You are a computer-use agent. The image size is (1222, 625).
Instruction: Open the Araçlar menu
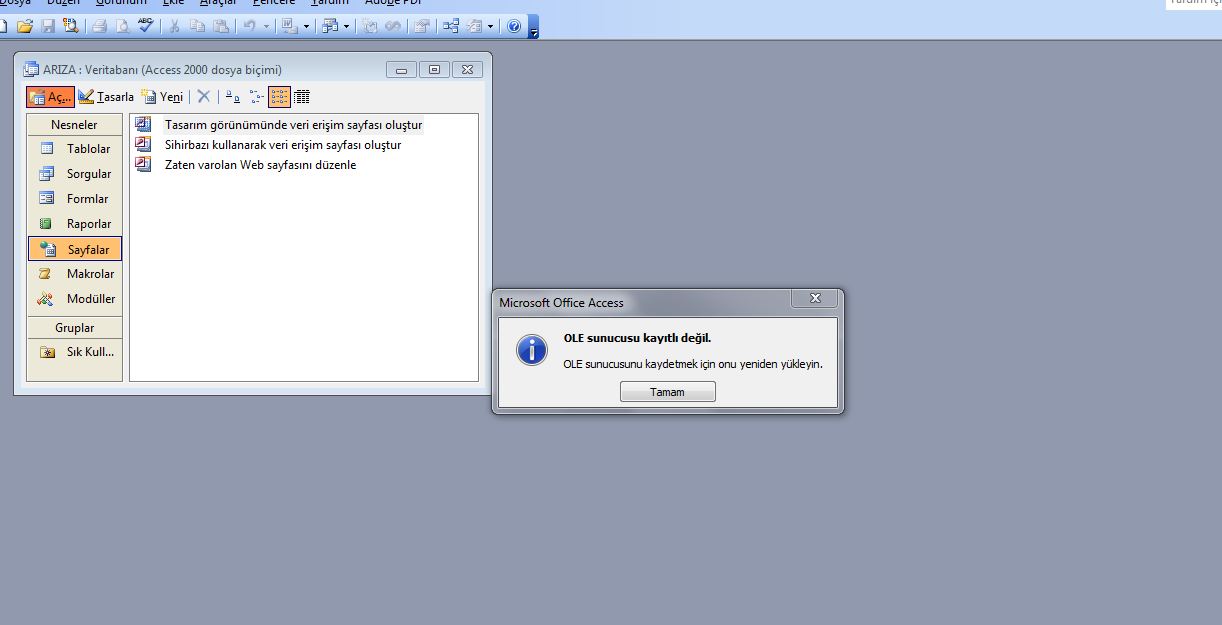click(217, 3)
